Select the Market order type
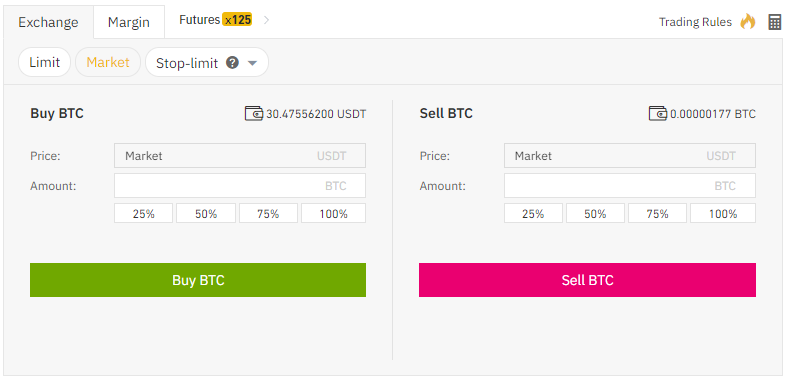790x379 pixels. pos(108,62)
